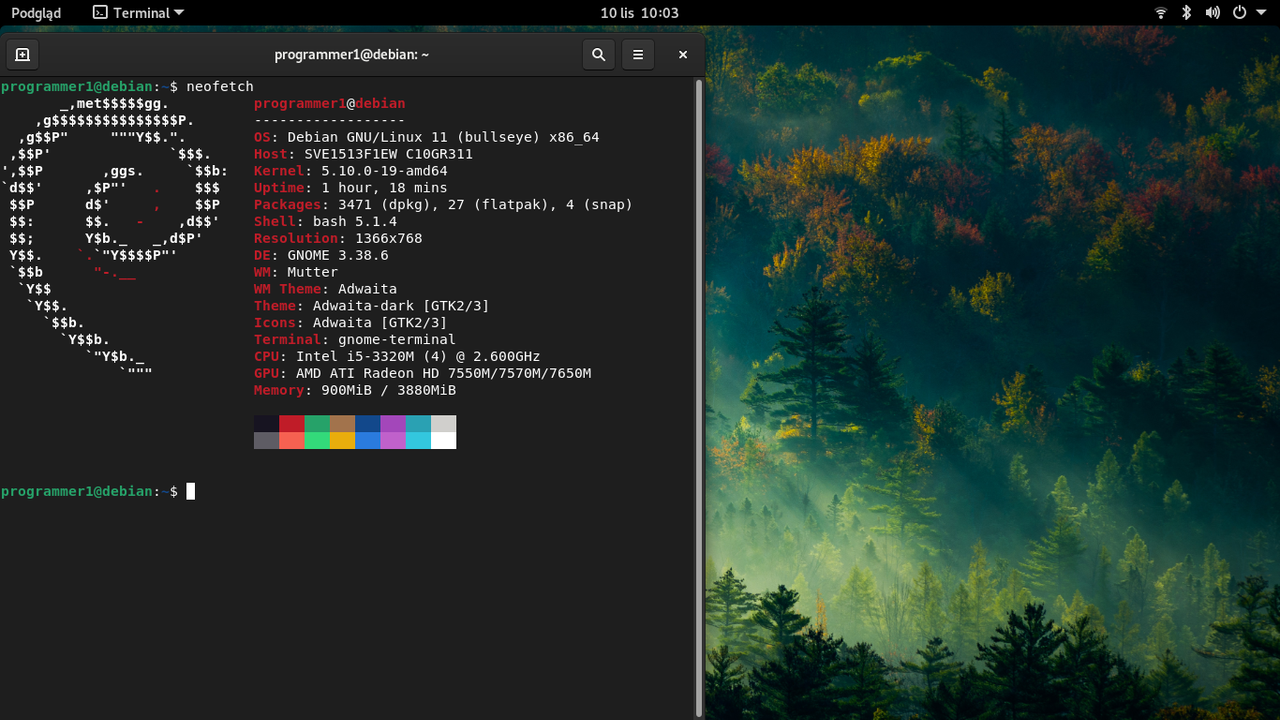Click the "DE: GNOME 3.38.6" line
The height and width of the screenshot is (720, 1280).
(x=321, y=255)
